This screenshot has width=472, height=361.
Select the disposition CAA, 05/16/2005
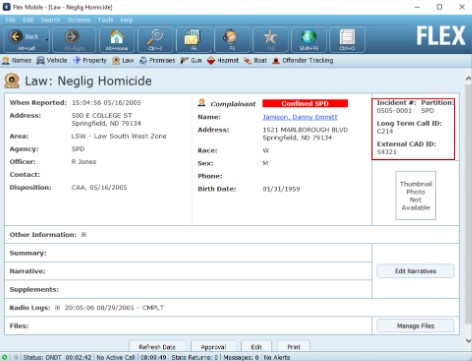pyautogui.click(x=99, y=187)
